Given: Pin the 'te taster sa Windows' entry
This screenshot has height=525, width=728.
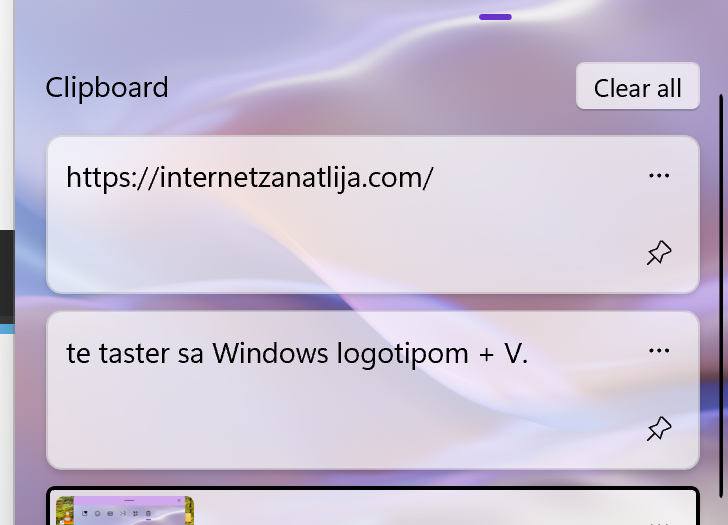Looking at the screenshot, I should (659, 428).
